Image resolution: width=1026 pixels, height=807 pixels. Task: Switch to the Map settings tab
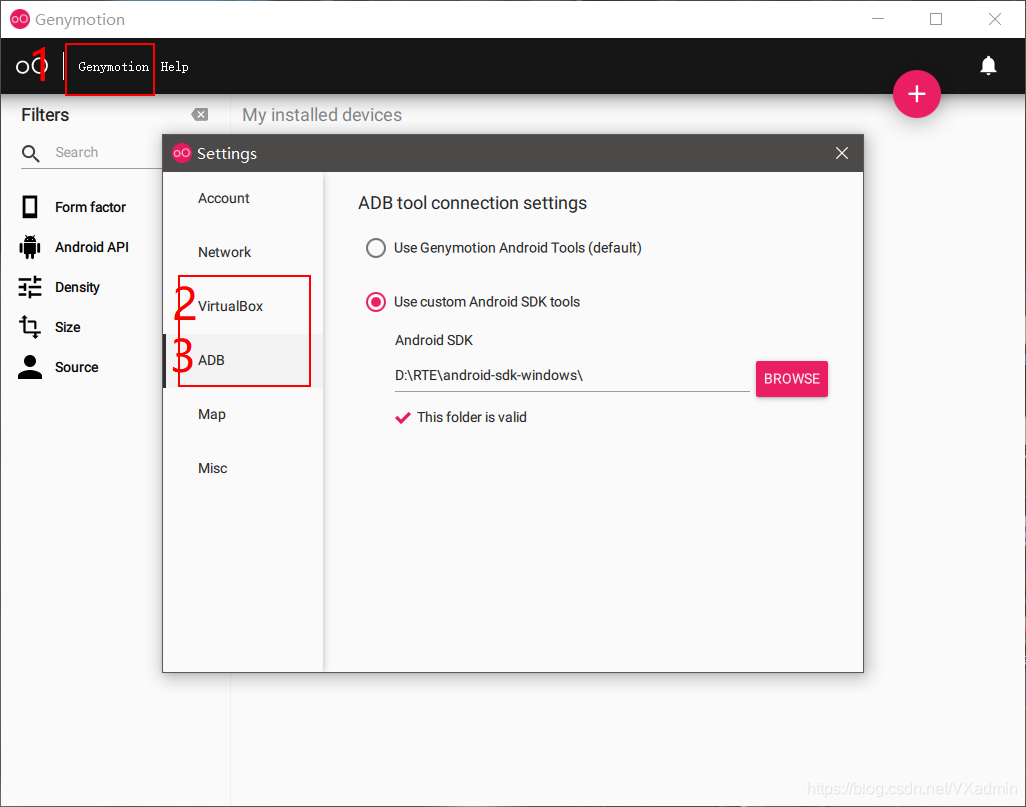[243, 414]
